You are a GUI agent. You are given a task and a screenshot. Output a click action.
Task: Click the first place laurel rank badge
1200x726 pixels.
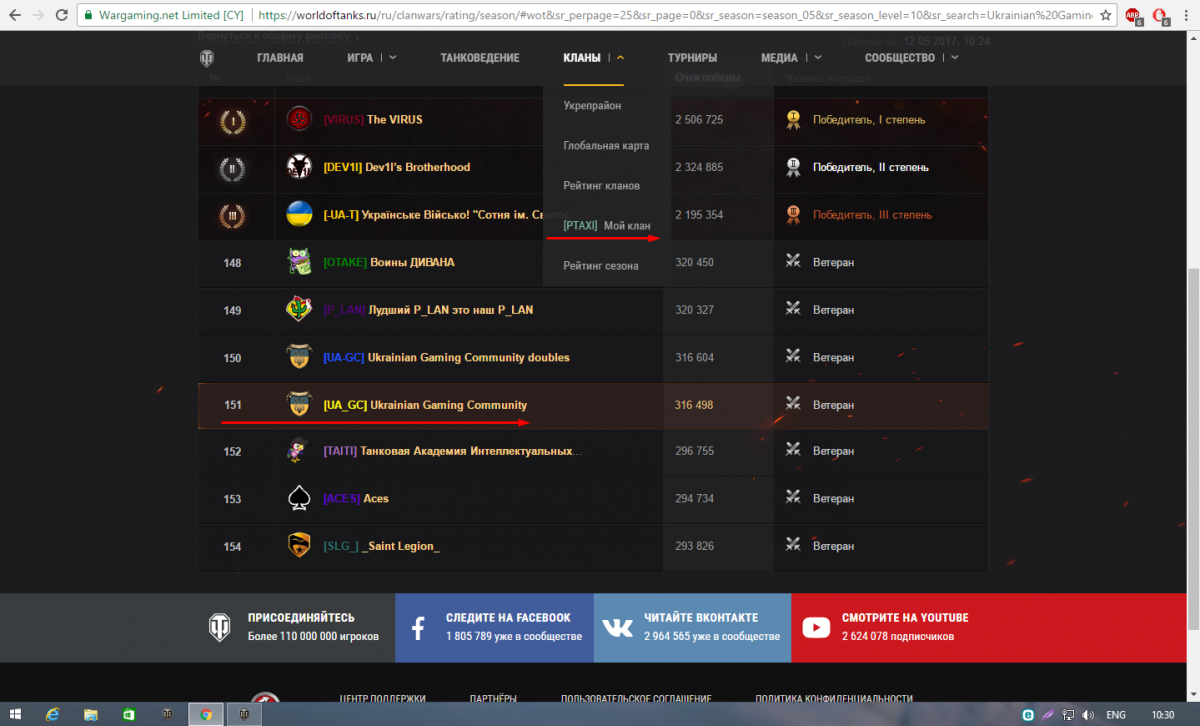[232, 120]
